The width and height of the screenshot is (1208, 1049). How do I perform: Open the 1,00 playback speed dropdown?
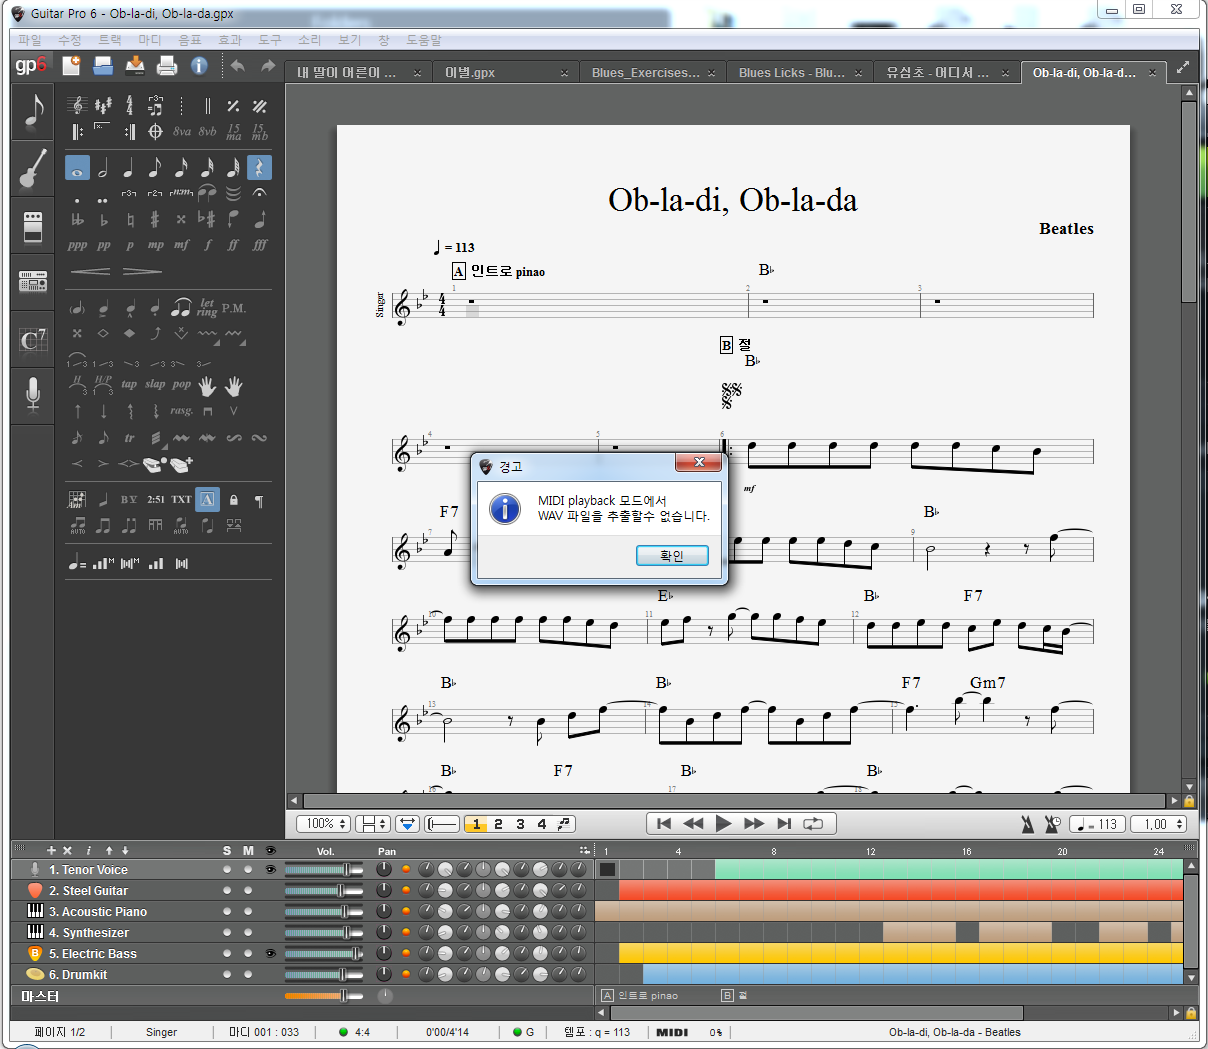click(1159, 824)
